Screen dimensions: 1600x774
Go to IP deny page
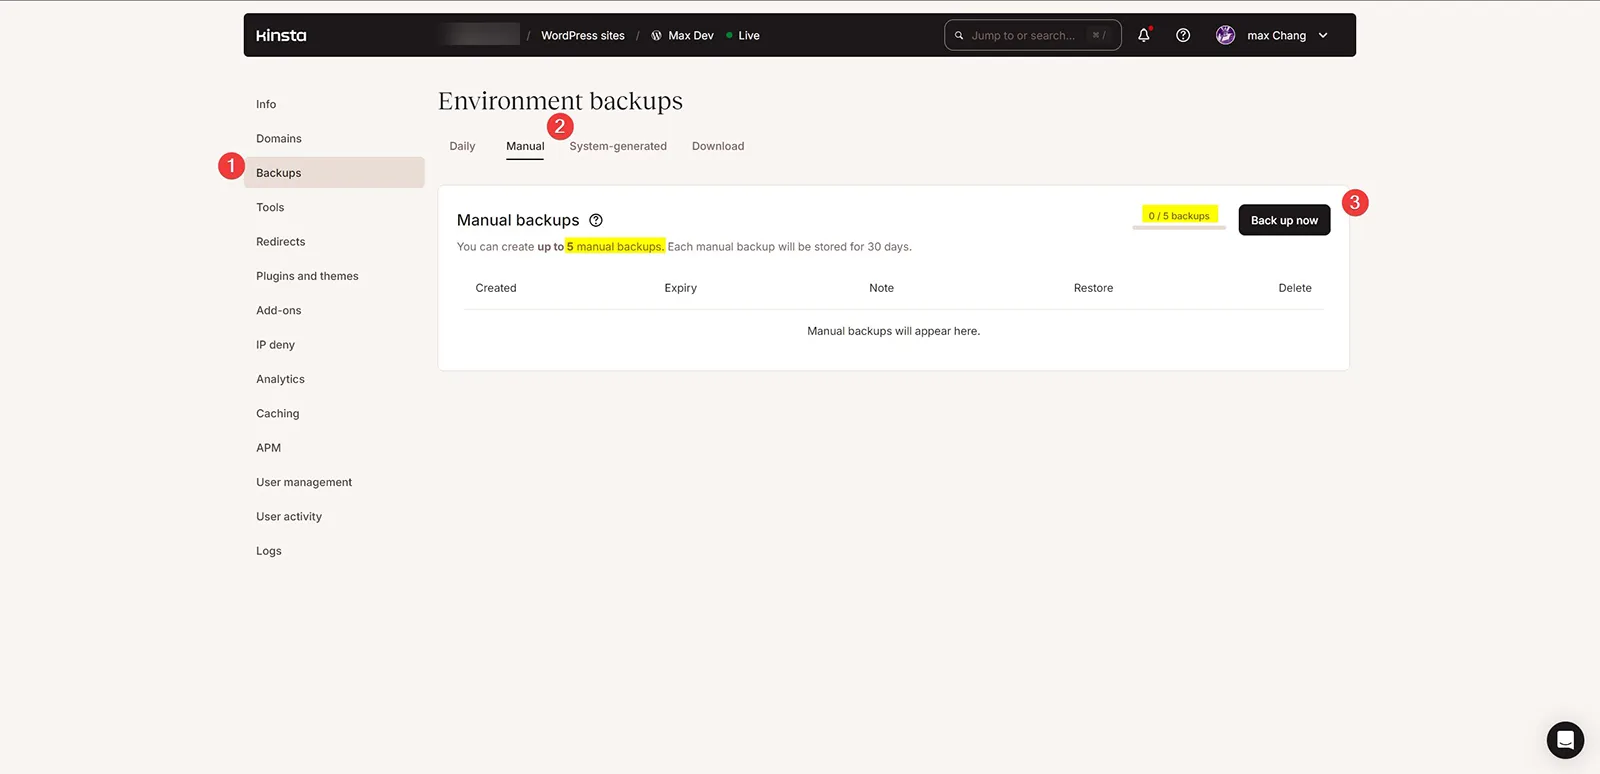point(275,345)
